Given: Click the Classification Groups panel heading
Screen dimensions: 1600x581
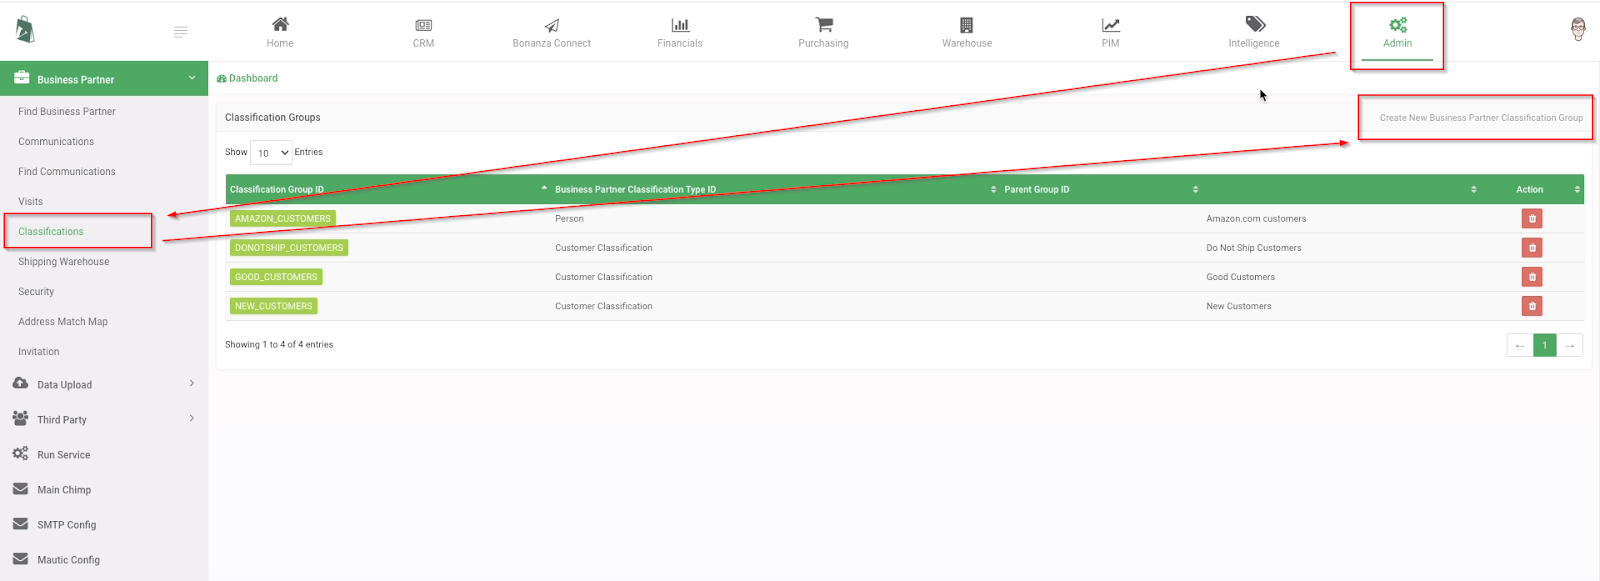Looking at the screenshot, I should coord(273,117).
